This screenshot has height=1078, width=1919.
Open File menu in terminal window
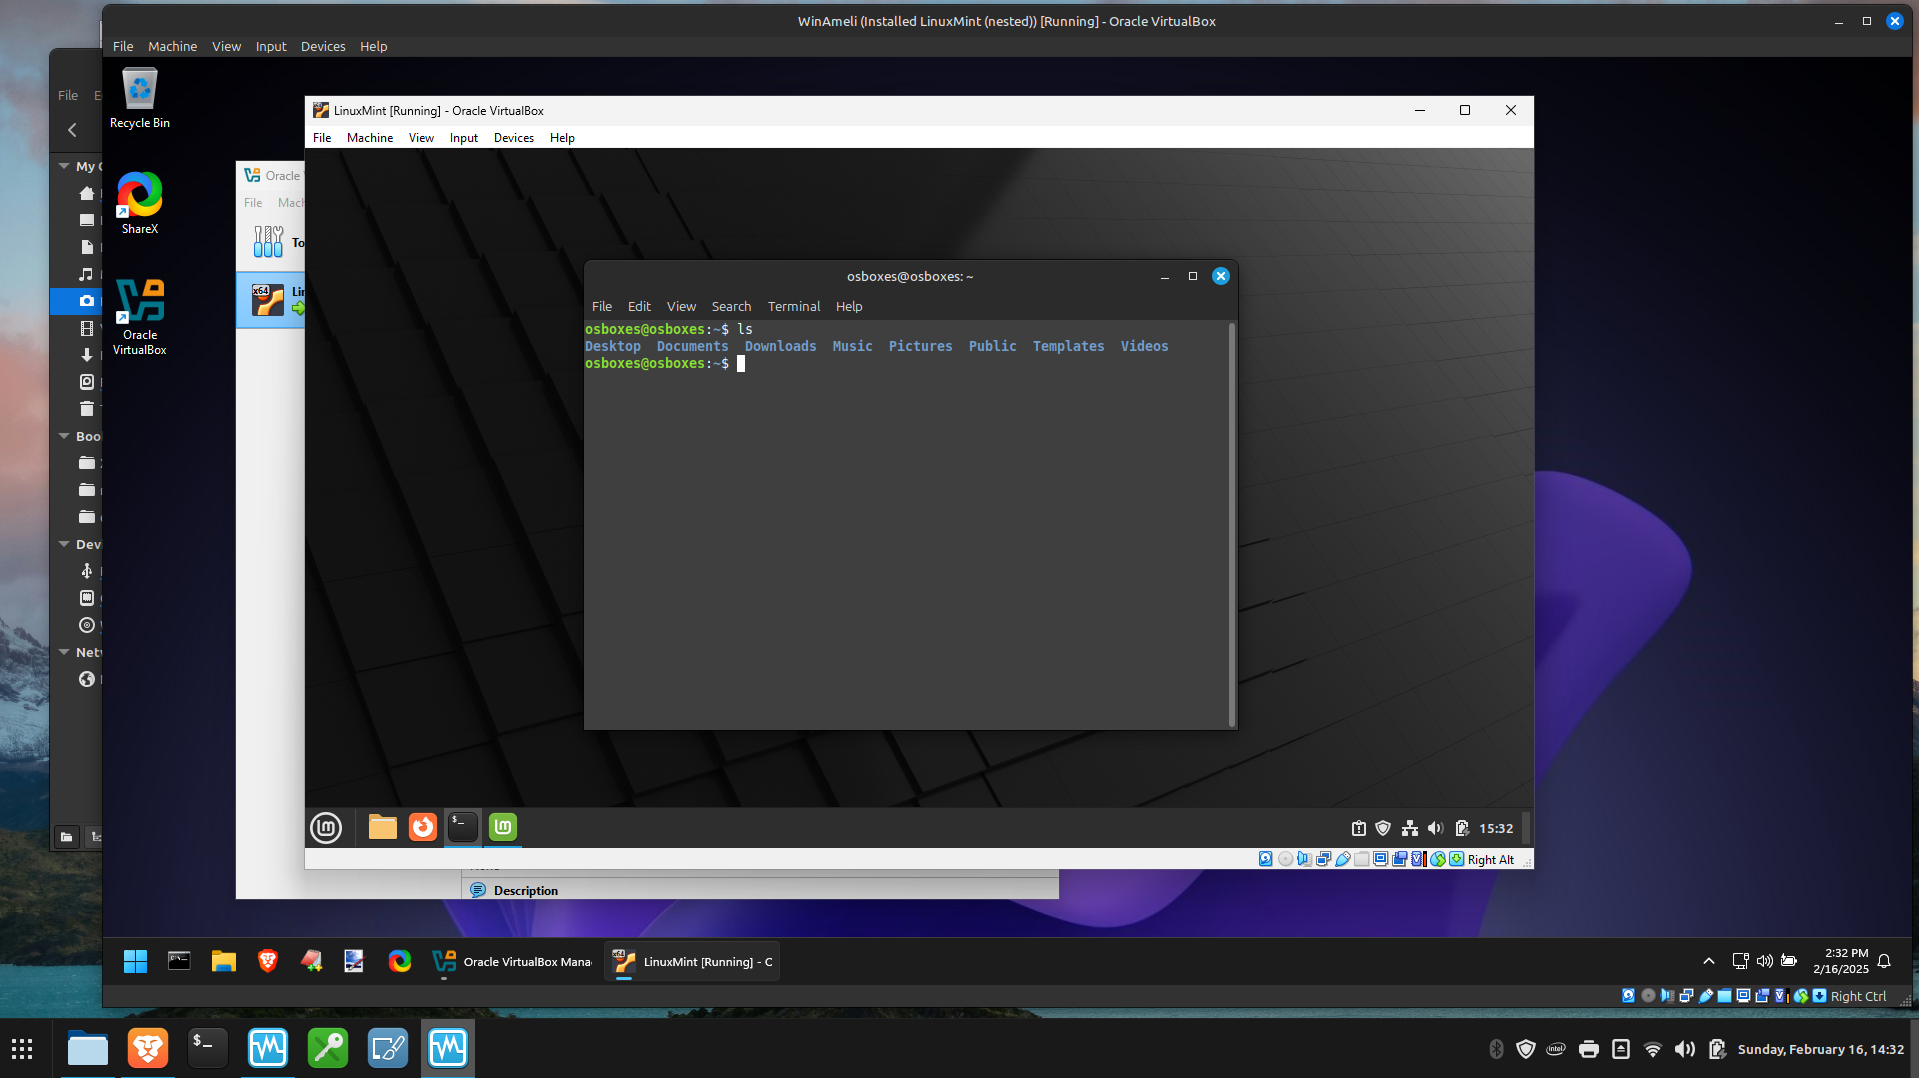click(602, 306)
